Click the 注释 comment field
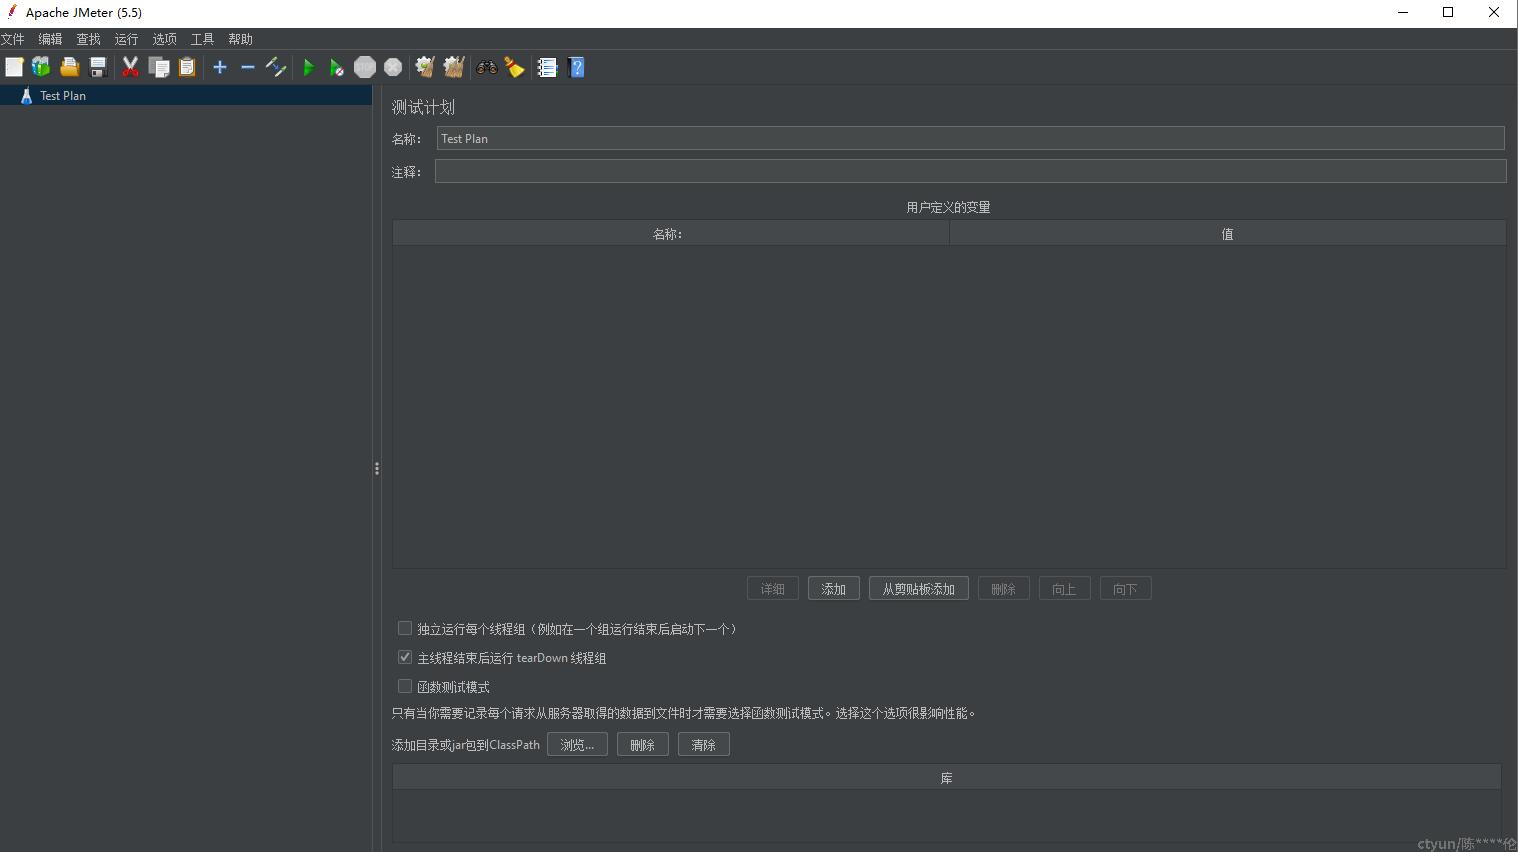 970,171
